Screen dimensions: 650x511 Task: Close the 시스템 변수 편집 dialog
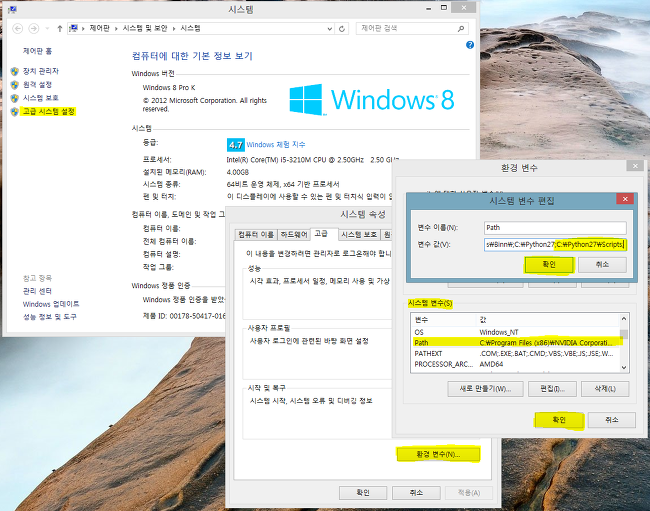[x=625, y=199]
